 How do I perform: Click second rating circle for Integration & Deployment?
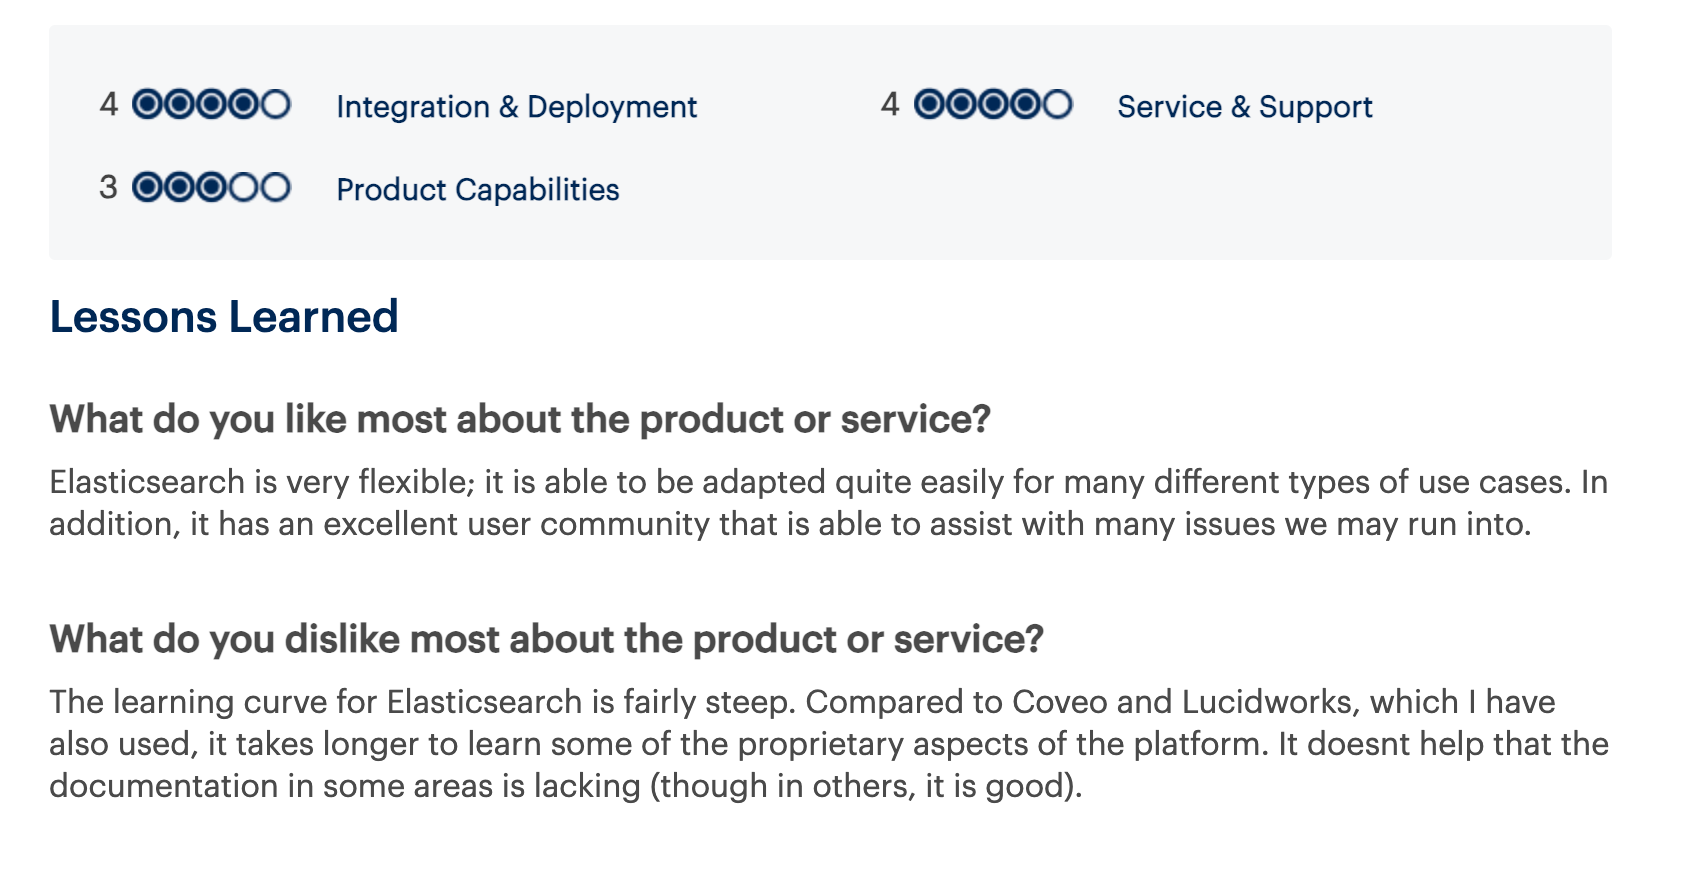(179, 104)
